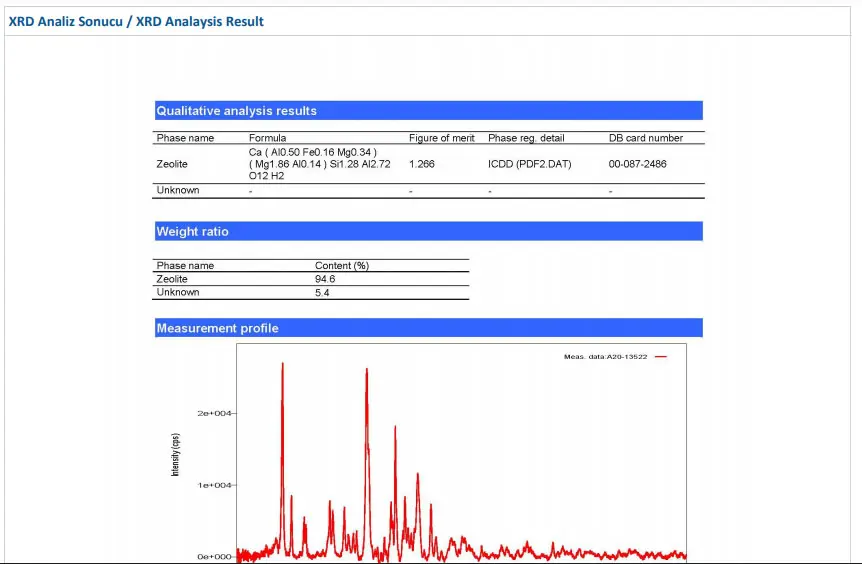Click the 0e+000 y-axis tick label
The width and height of the screenshot is (862, 564).
coord(214,557)
